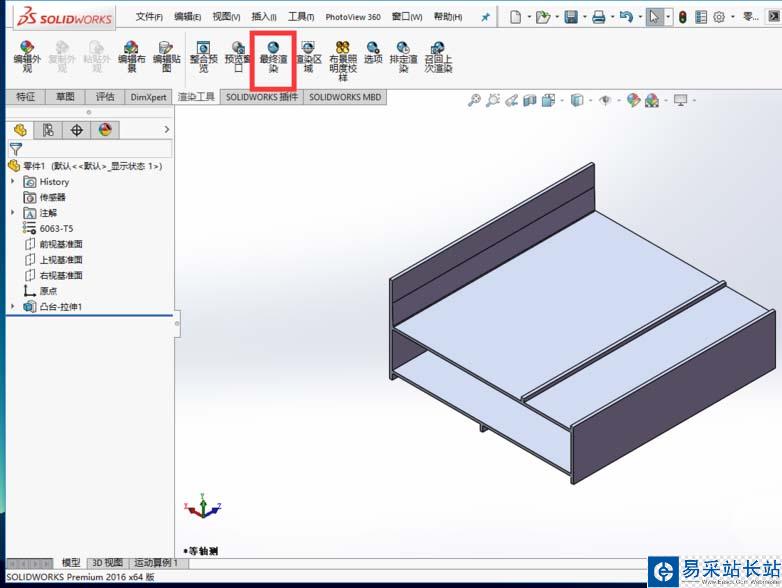Open Apply Scene in heads-up toolbar
The height and width of the screenshot is (588, 782).
click(x=652, y=101)
